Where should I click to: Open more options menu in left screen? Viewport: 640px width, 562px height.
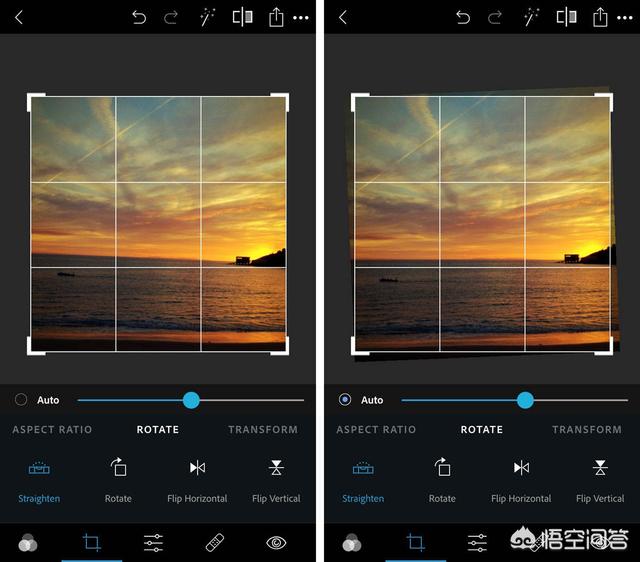pos(301,18)
